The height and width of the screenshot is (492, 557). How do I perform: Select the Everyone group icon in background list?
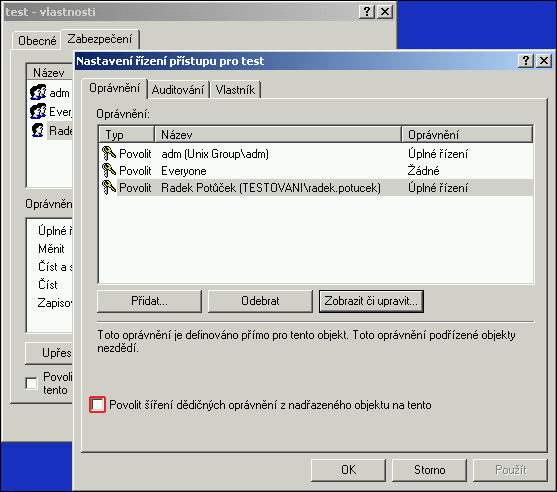(38, 111)
